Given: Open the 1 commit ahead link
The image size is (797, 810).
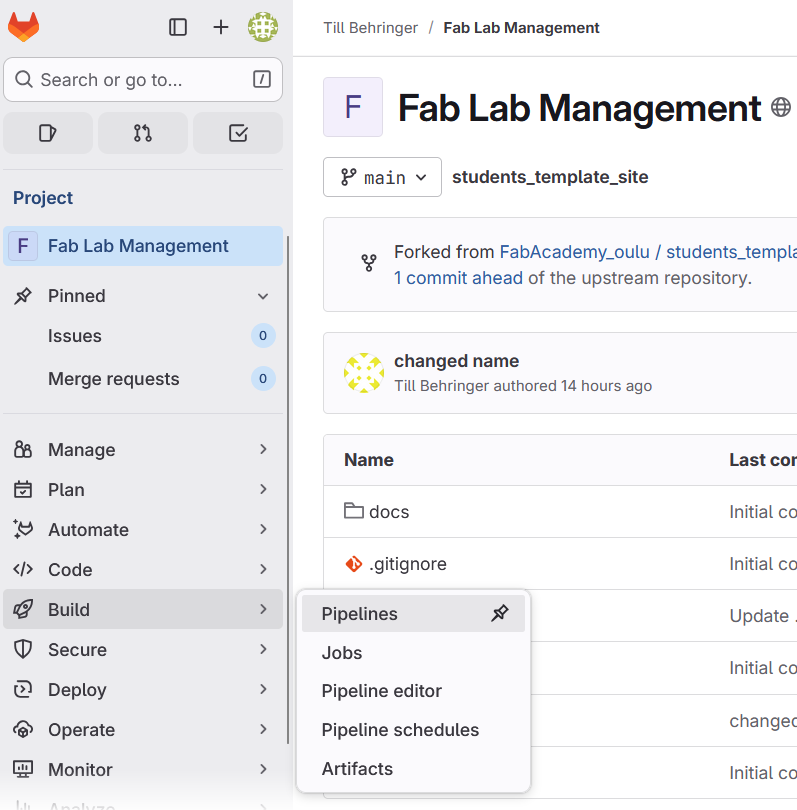Looking at the screenshot, I should pos(458,278).
